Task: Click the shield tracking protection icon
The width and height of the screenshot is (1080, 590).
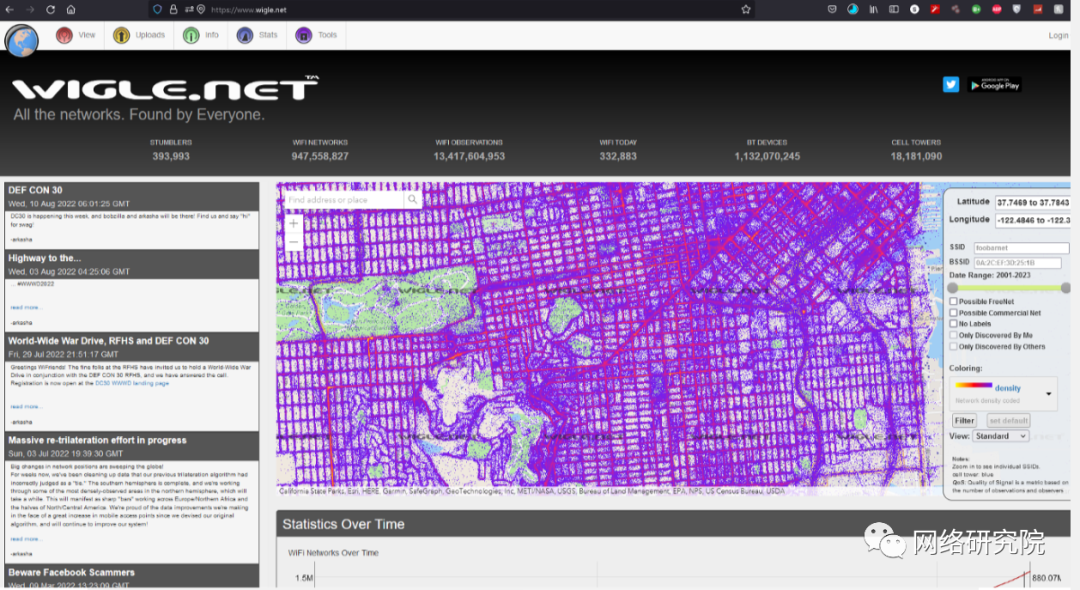Action: (158, 10)
